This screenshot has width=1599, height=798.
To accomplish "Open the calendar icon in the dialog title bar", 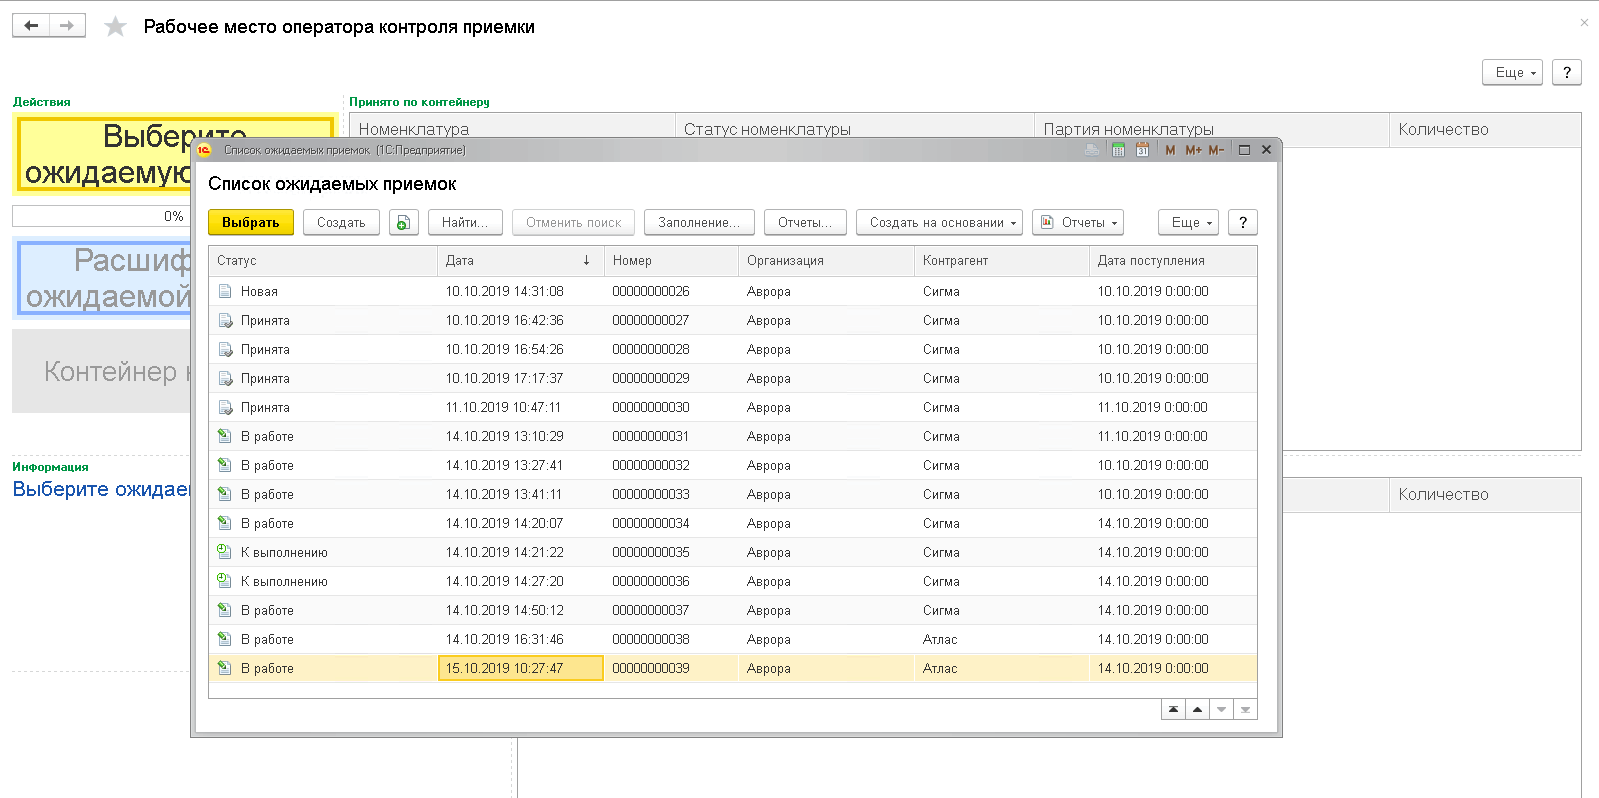I will (x=1142, y=150).
